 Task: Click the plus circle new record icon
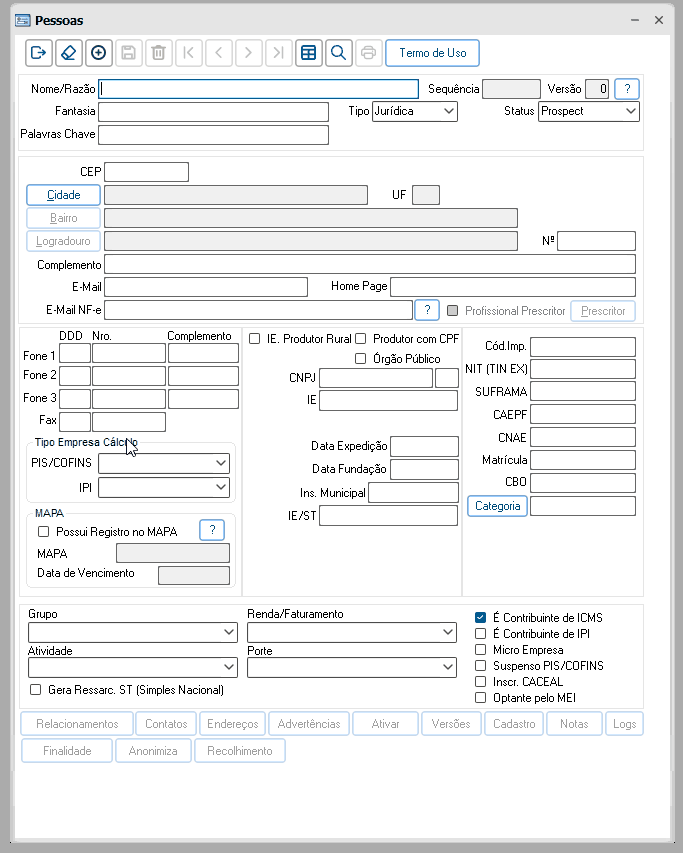[98, 53]
